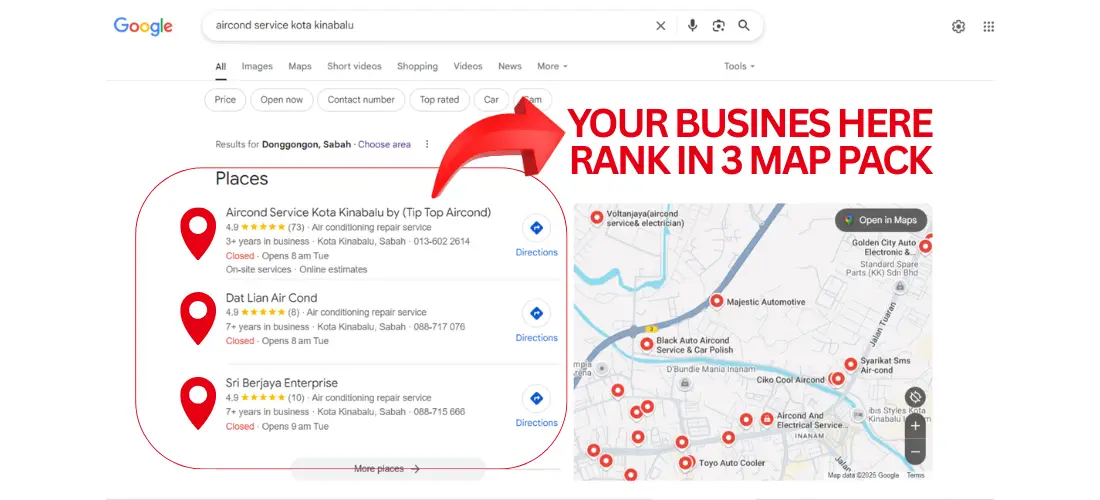Select Ciko Cool Aircond map pin

coord(836,379)
